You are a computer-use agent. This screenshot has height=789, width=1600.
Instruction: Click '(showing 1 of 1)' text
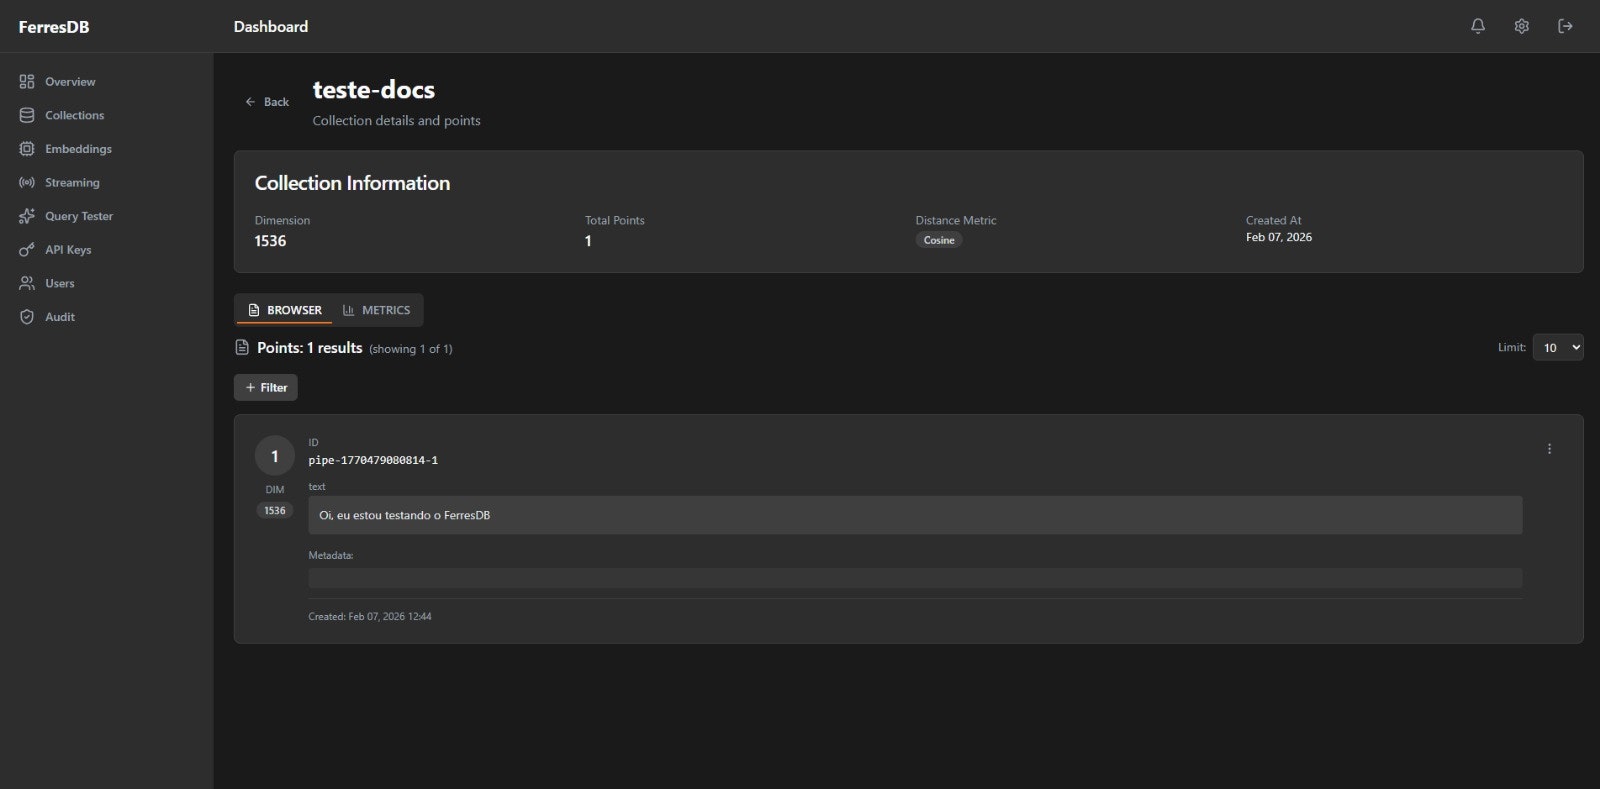click(x=411, y=349)
